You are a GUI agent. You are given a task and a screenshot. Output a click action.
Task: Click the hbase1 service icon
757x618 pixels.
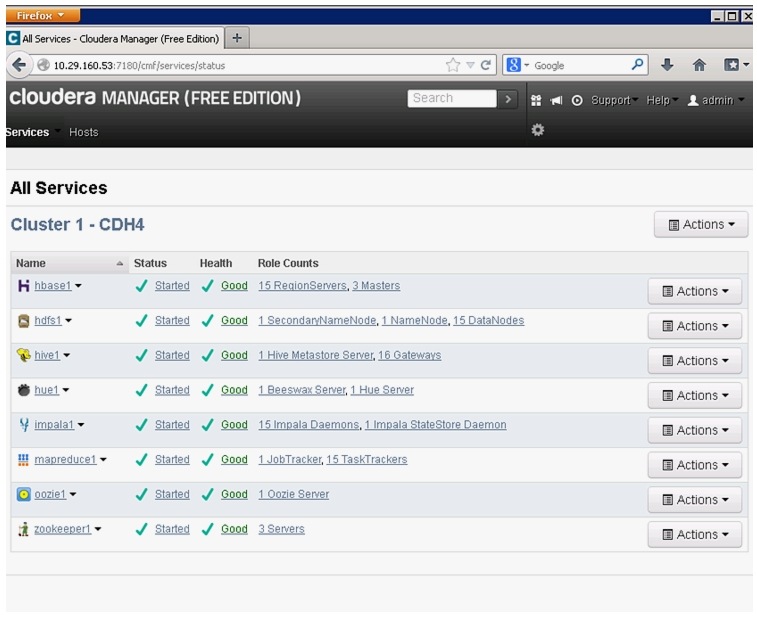(24, 286)
